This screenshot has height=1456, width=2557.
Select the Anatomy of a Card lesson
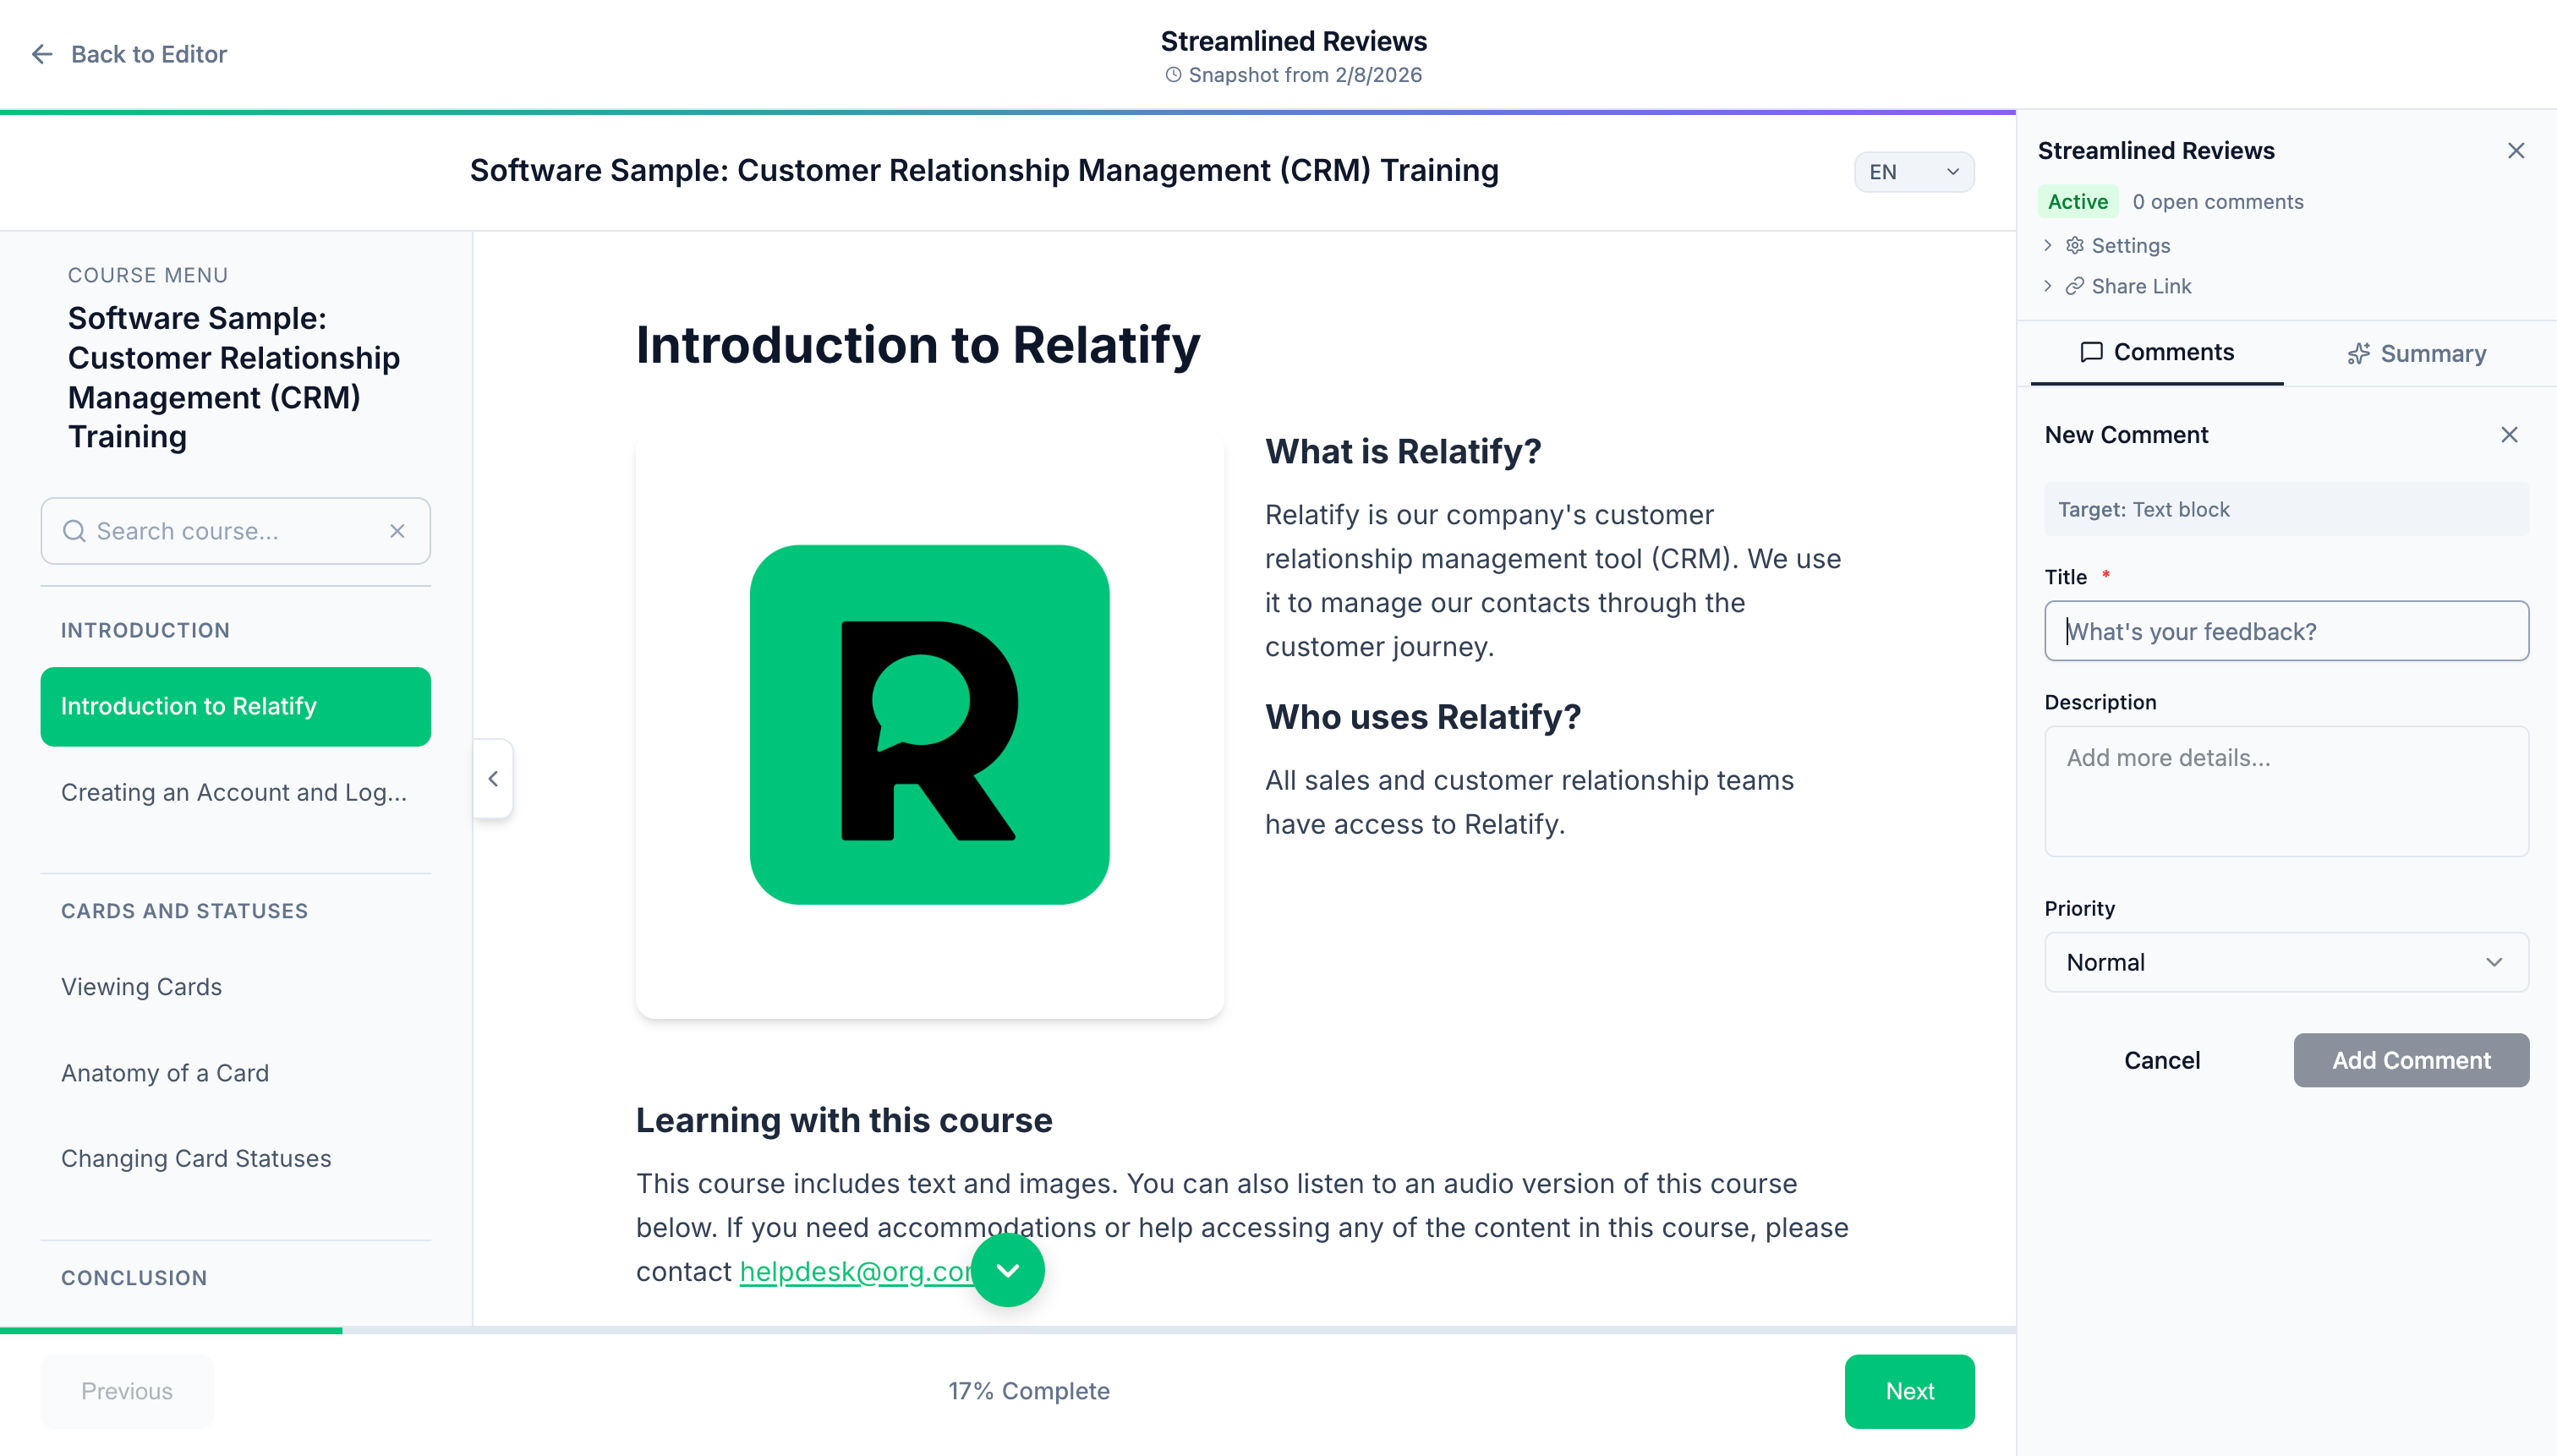tap(165, 1073)
